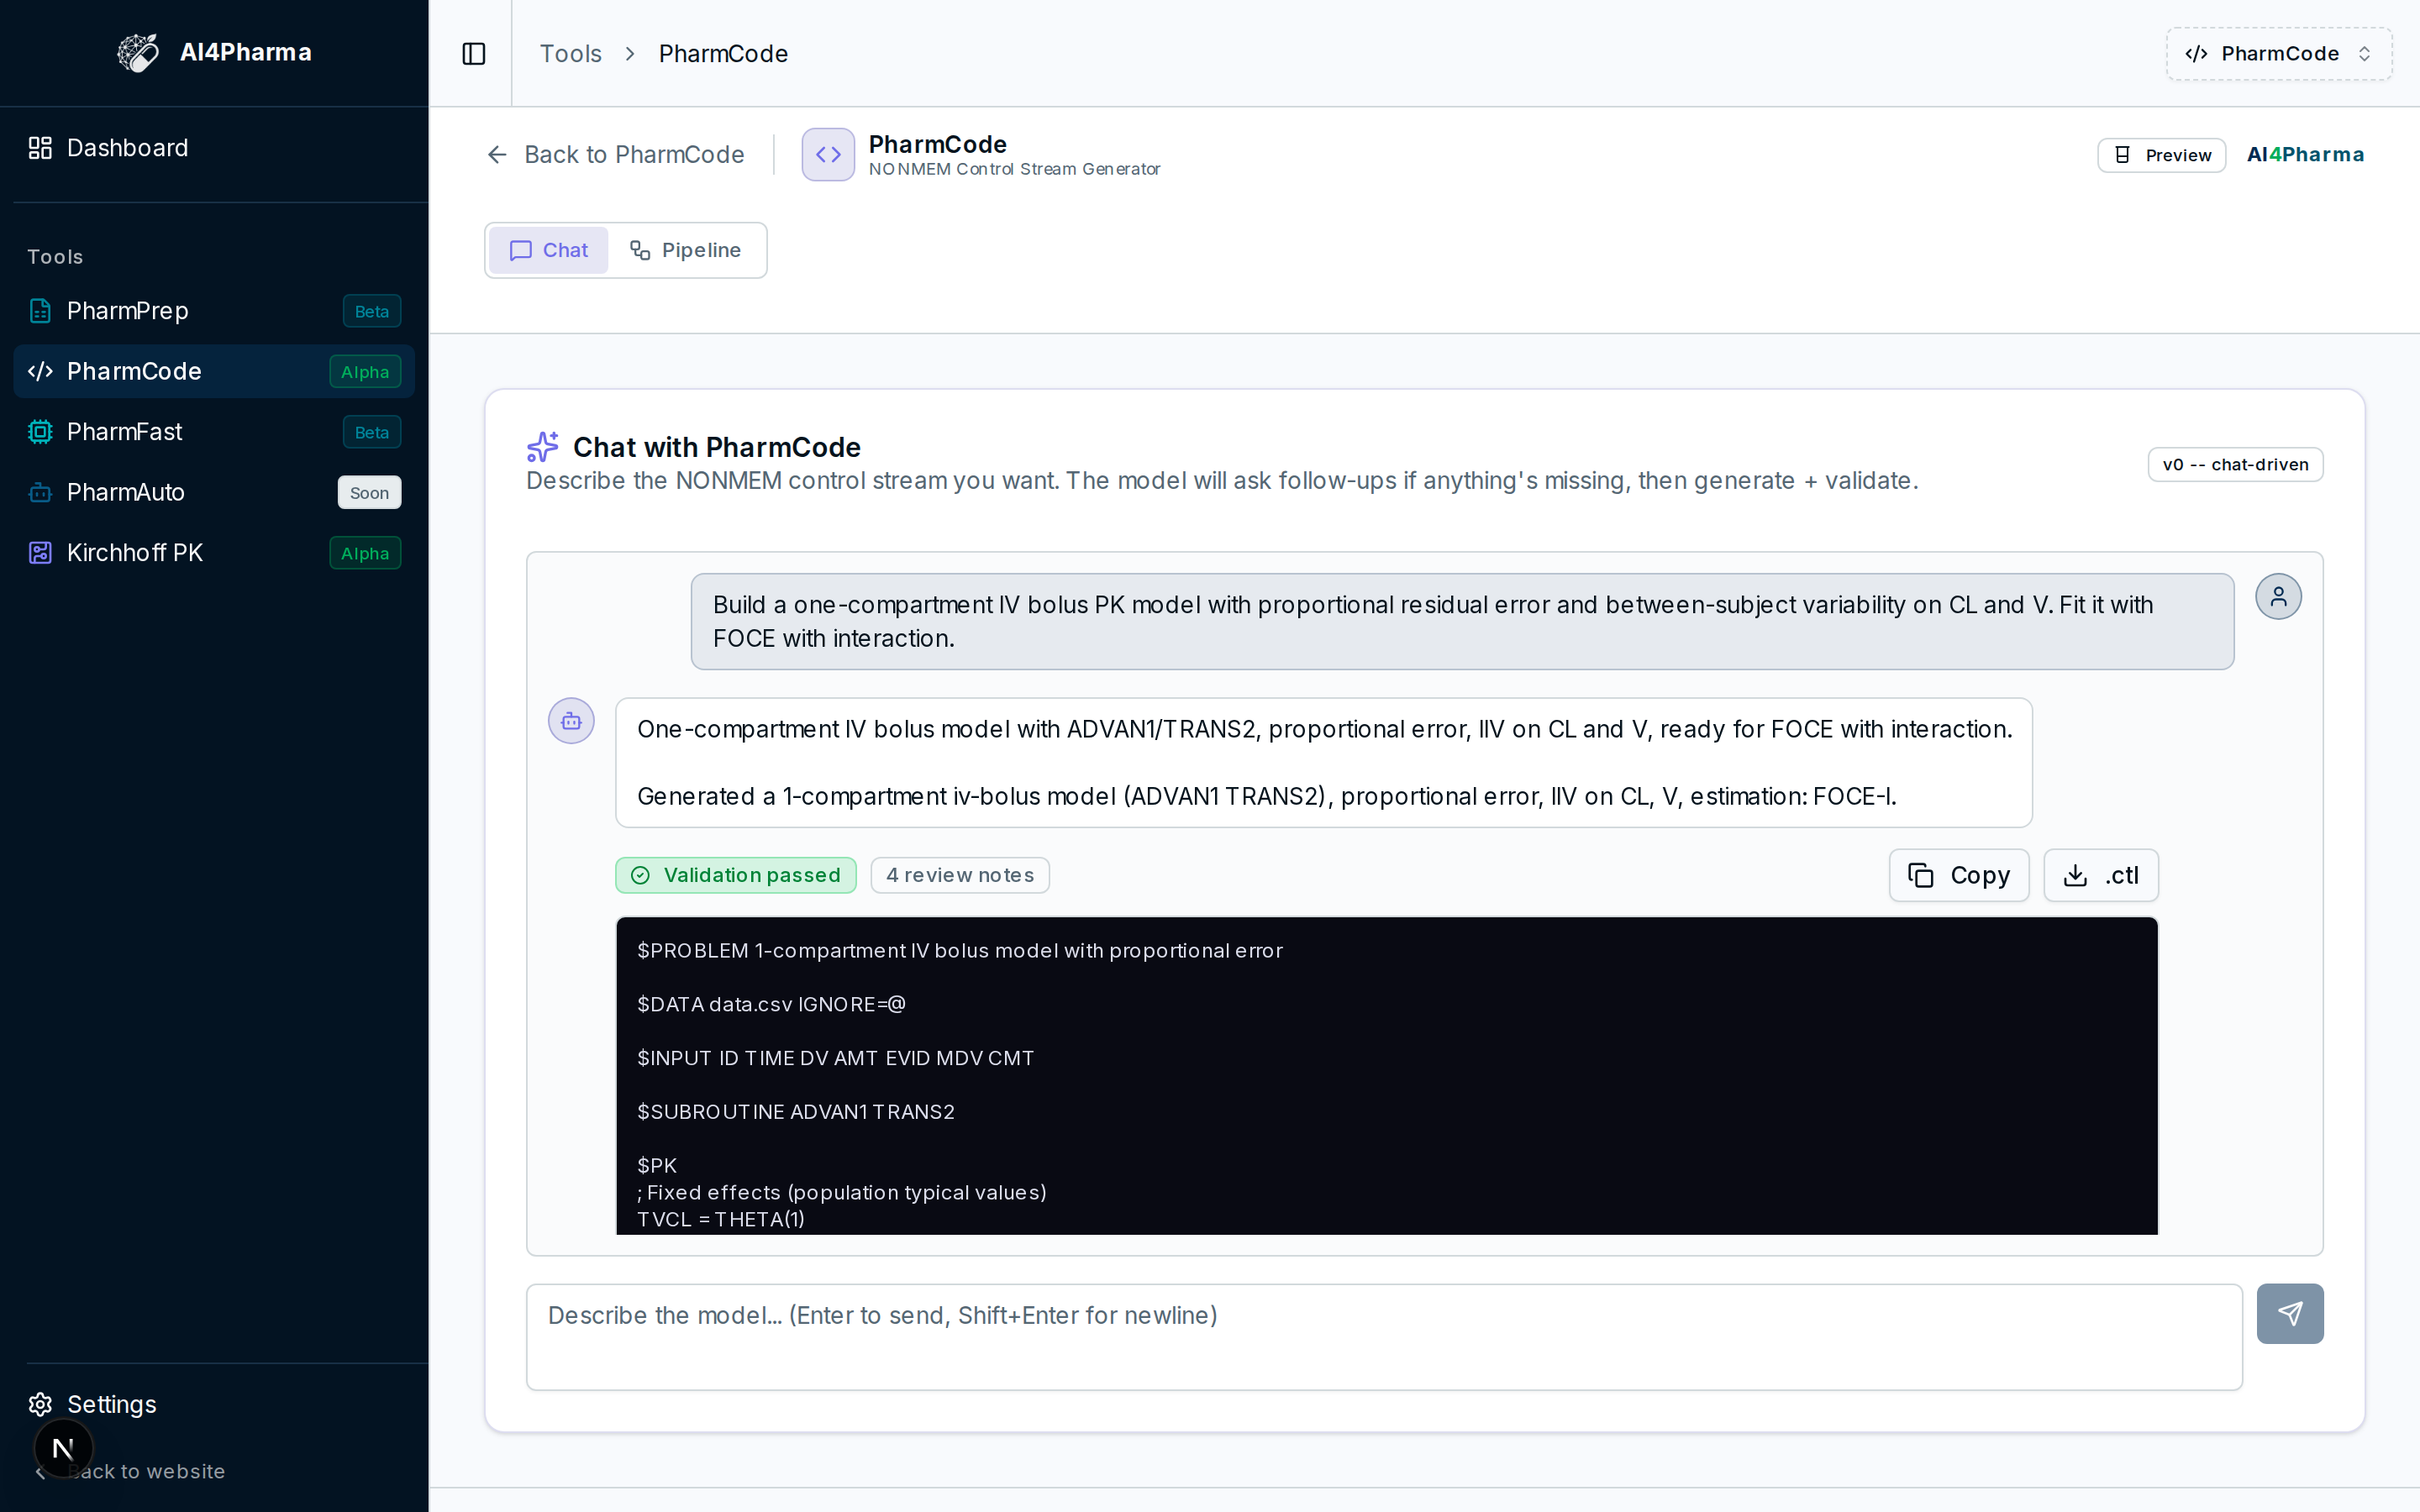The width and height of the screenshot is (2420, 1512).
Task: Click the sparkles icon beside Chat with PharmCode
Action: tap(542, 447)
